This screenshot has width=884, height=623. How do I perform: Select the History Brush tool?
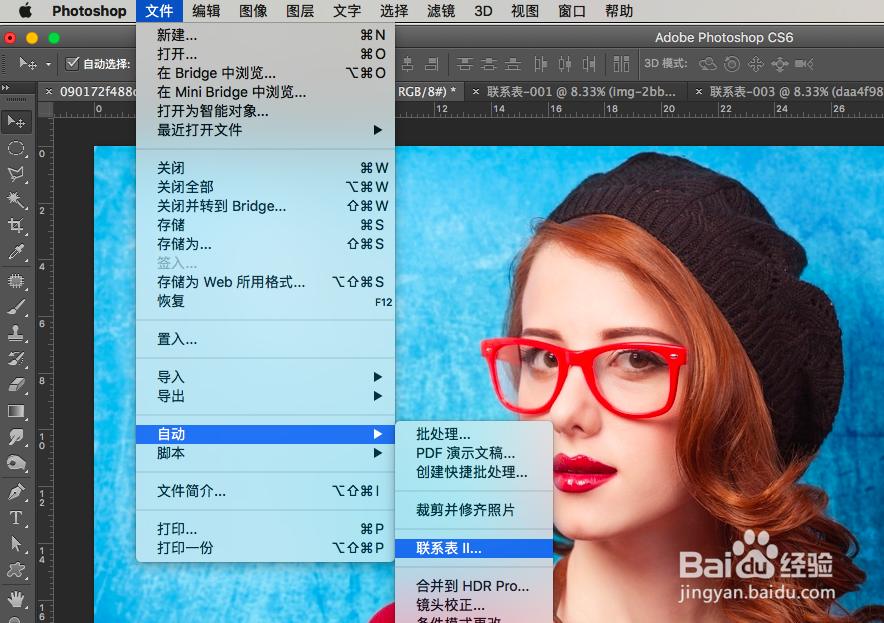point(16,359)
